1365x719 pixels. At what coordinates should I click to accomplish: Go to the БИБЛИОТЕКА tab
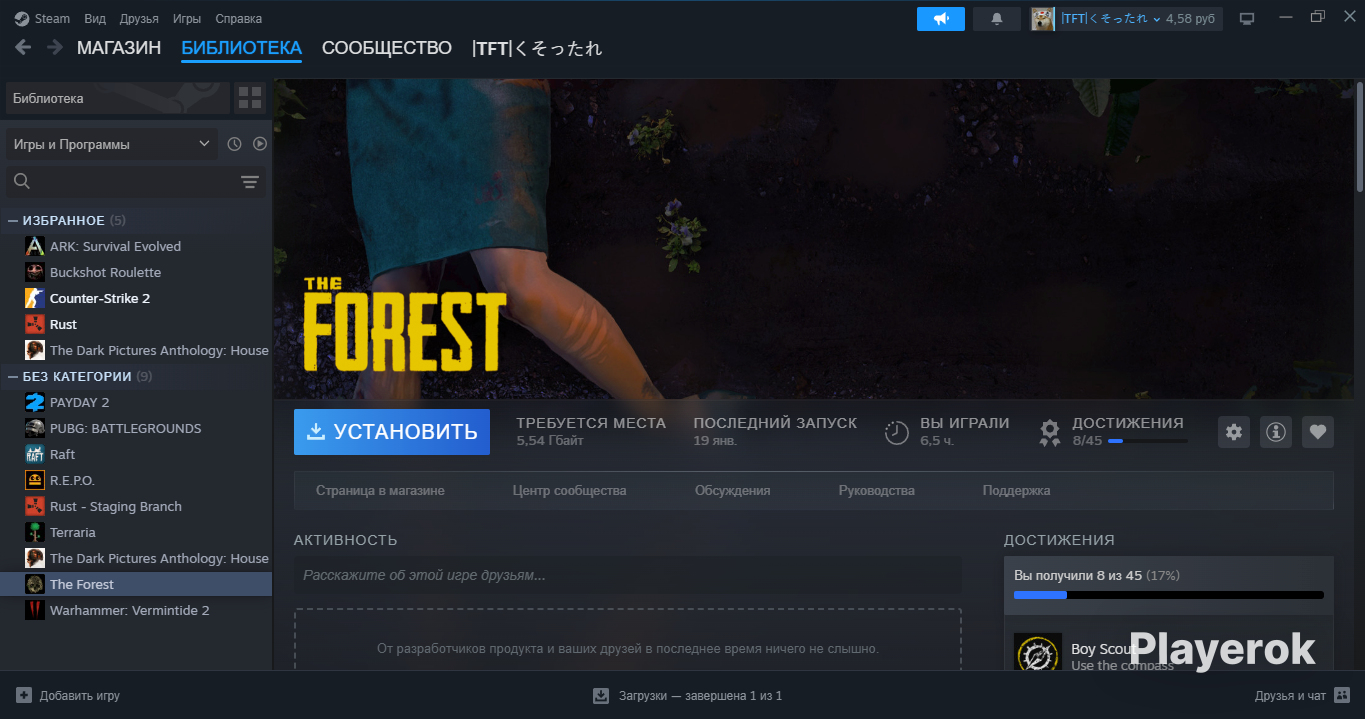(241, 48)
